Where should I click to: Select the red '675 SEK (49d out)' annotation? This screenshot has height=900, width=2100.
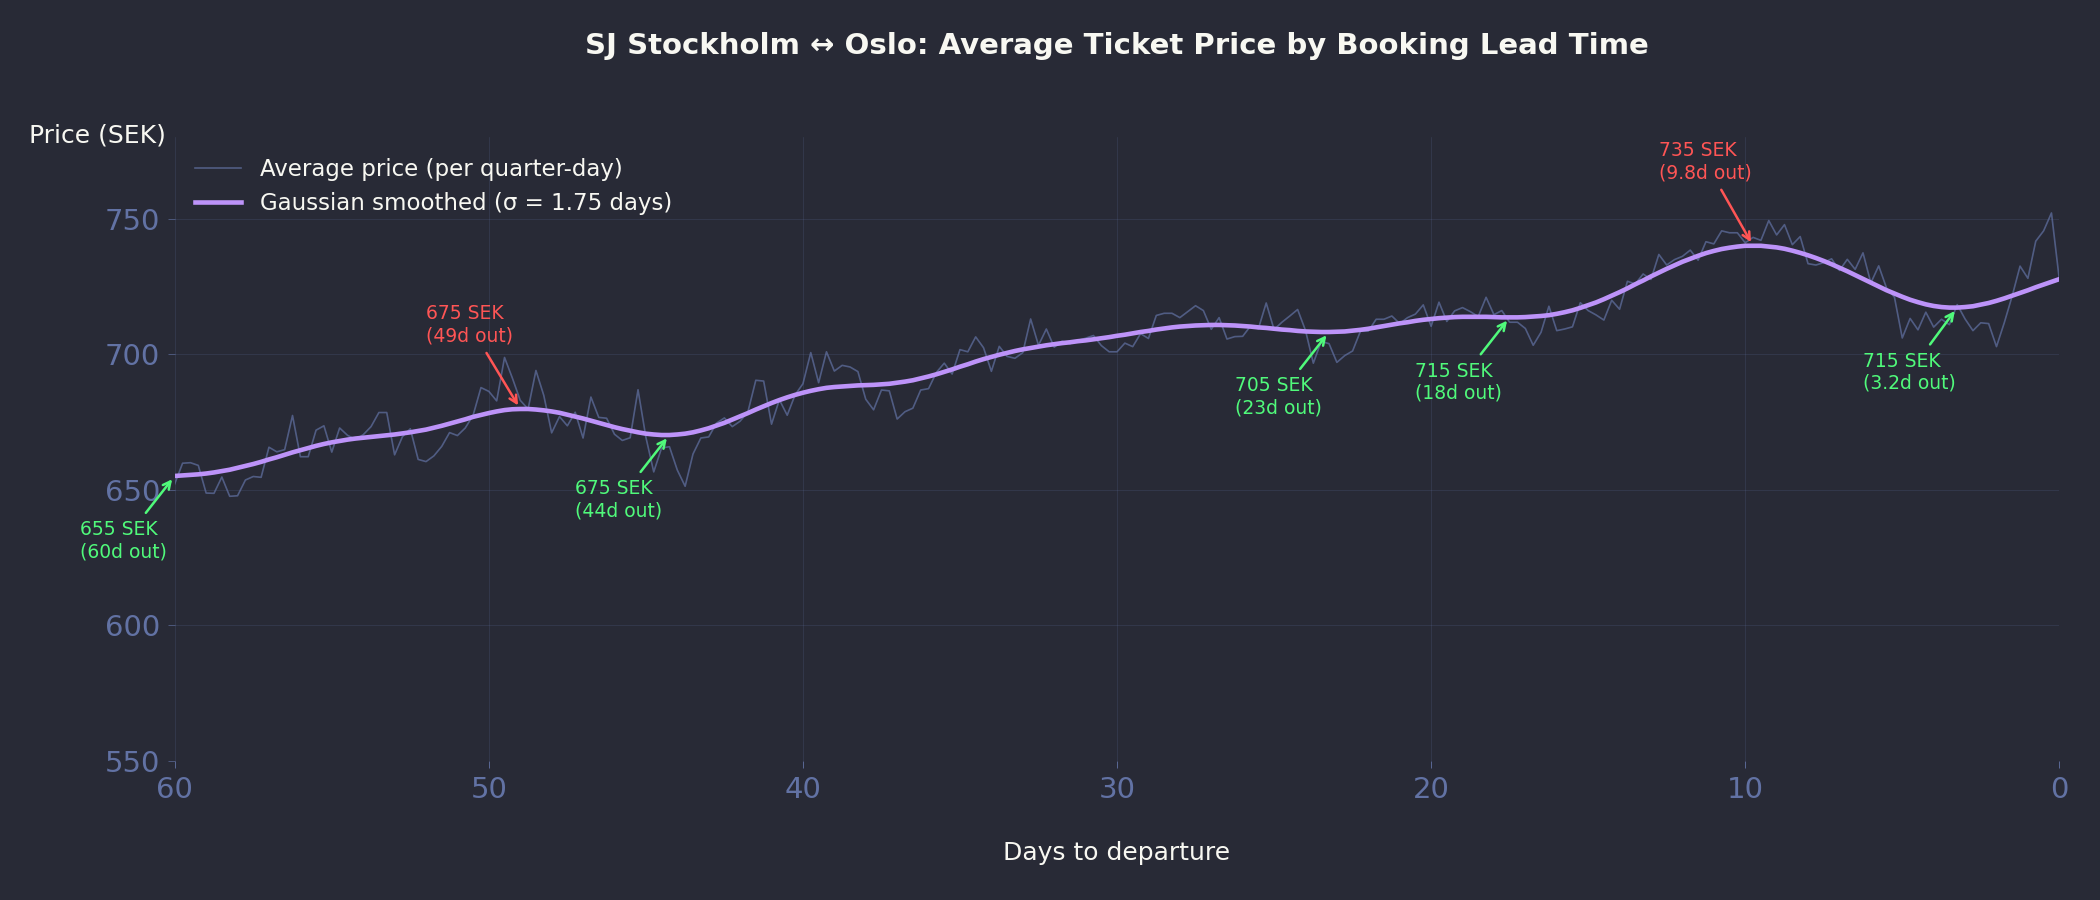point(469,324)
